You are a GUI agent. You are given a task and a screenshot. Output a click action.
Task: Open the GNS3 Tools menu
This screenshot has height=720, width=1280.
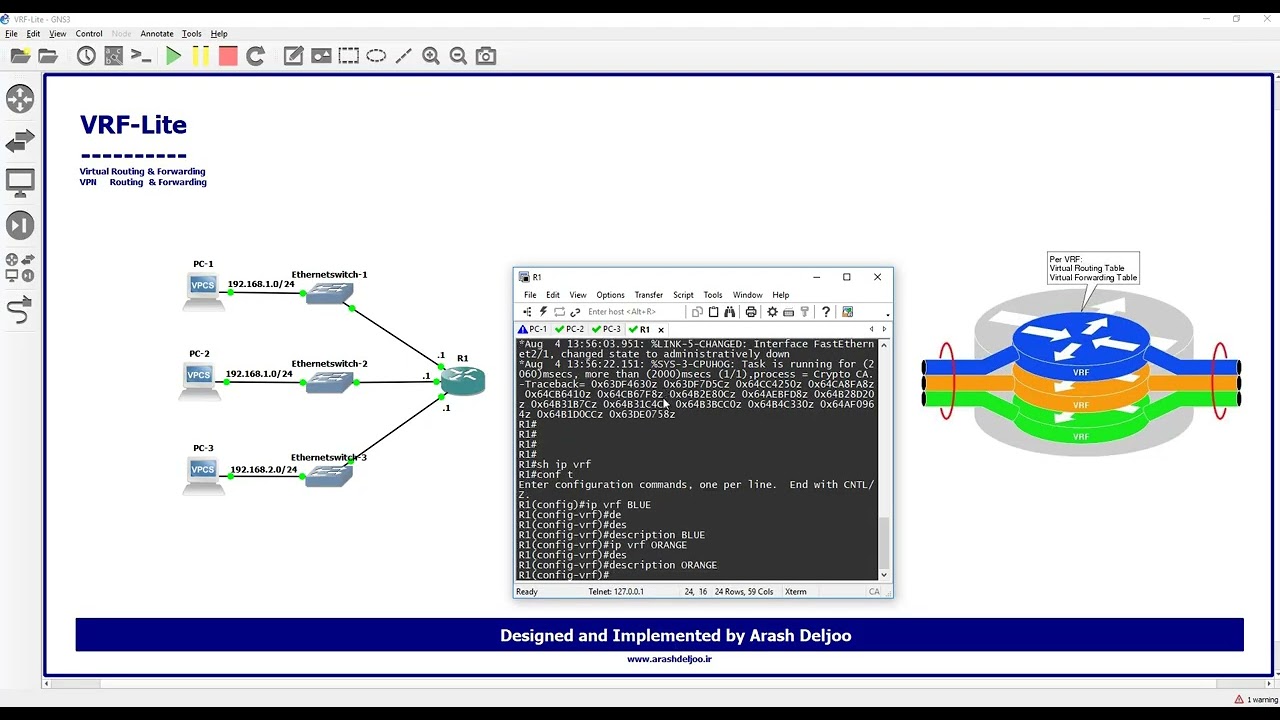192,34
